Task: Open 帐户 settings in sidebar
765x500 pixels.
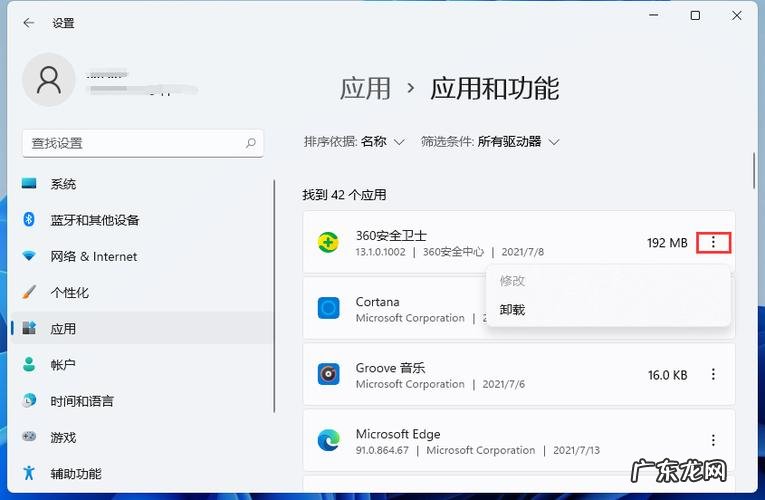Action: [x=63, y=365]
